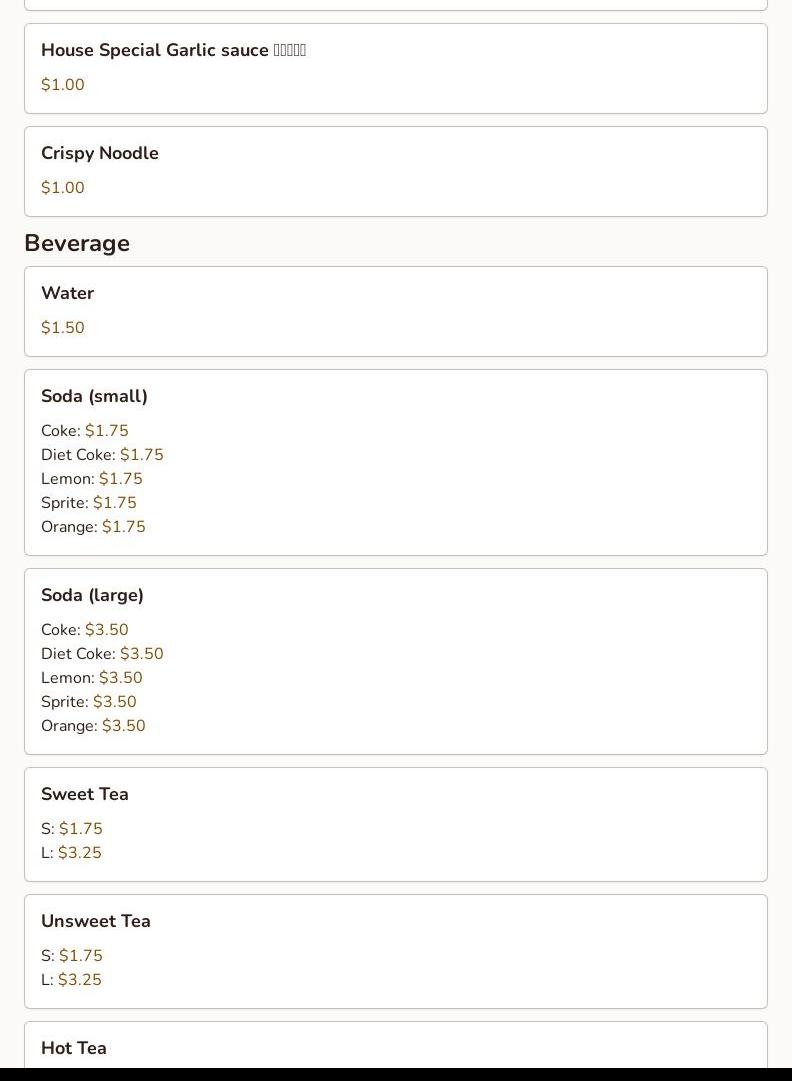Pick the small Unsweet Tea size
The width and height of the screenshot is (792, 1081).
[x=72, y=956]
